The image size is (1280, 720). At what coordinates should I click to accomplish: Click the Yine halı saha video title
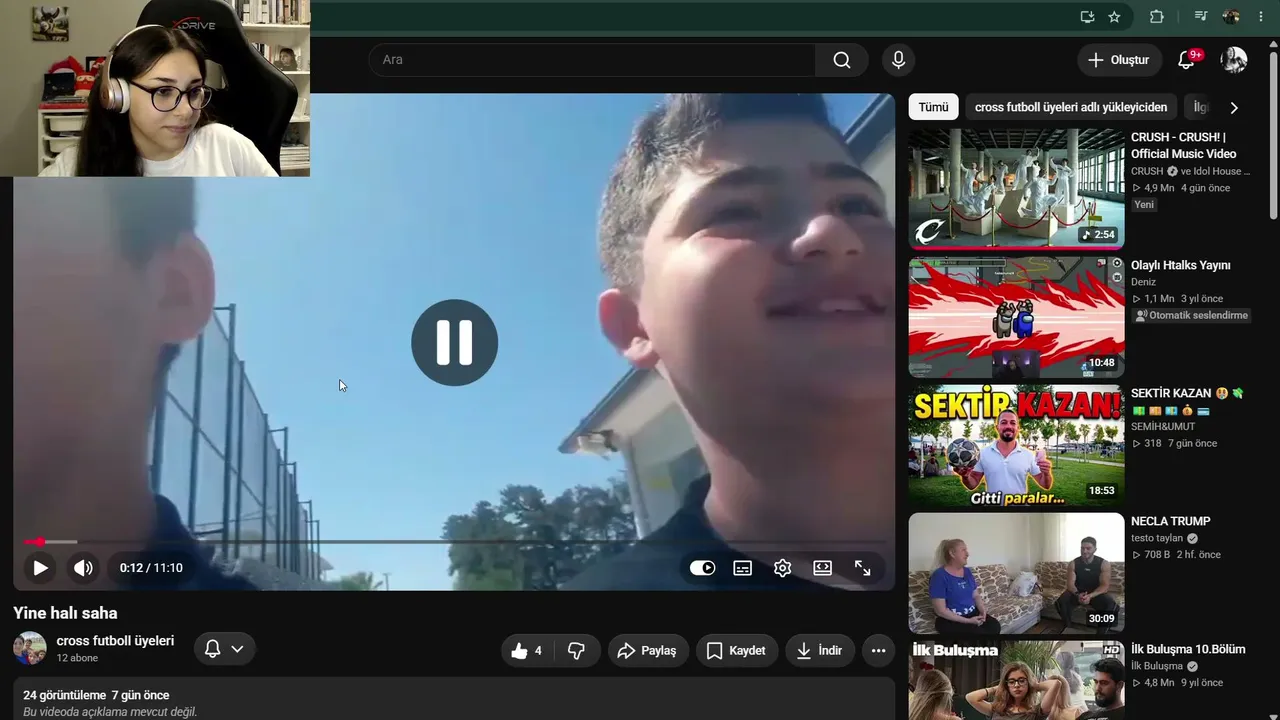coord(65,613)
